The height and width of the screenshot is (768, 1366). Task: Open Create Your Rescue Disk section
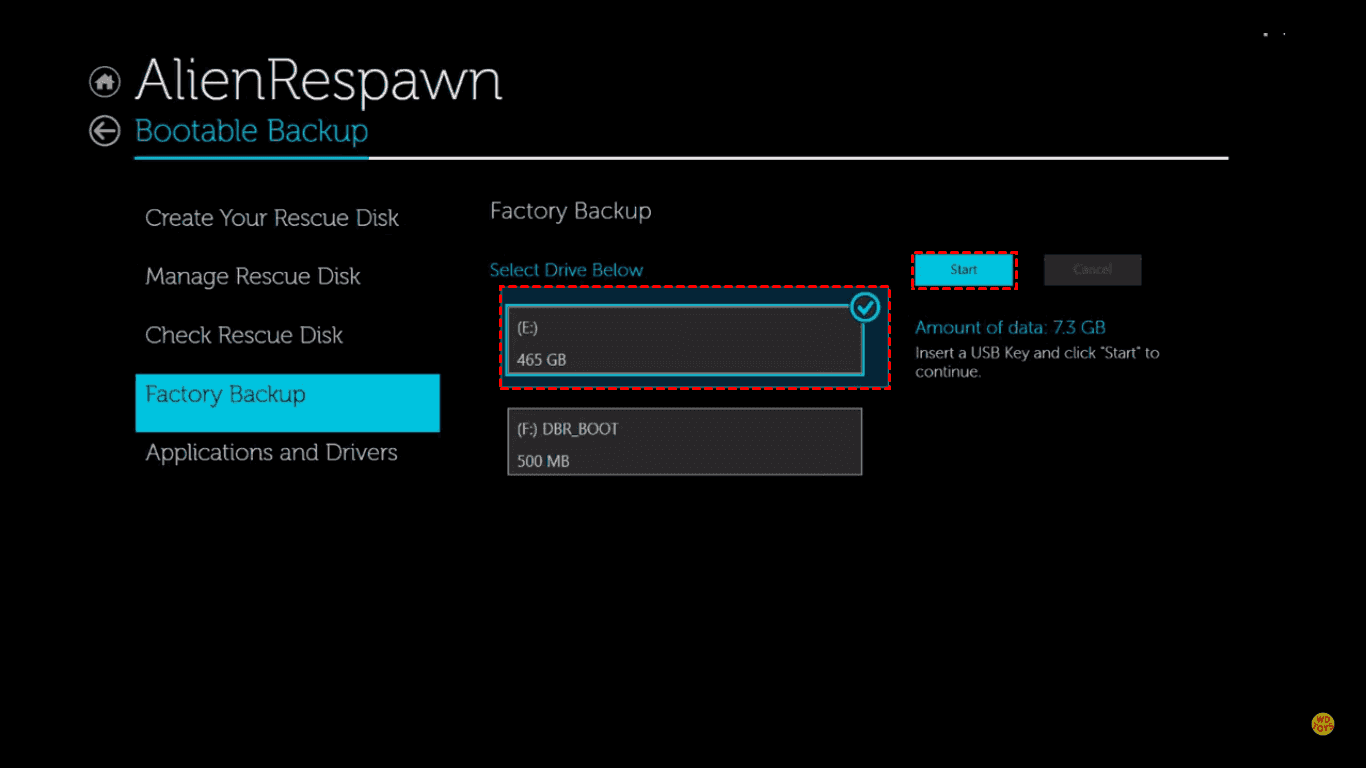(272, 218)
